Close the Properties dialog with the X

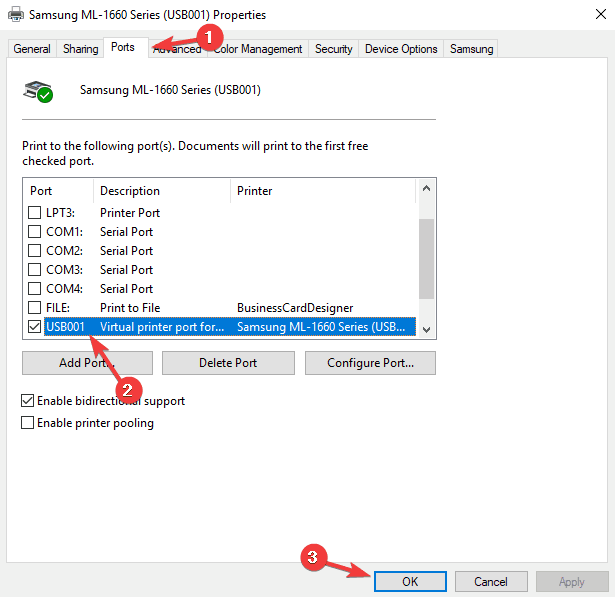coord(600,15)
